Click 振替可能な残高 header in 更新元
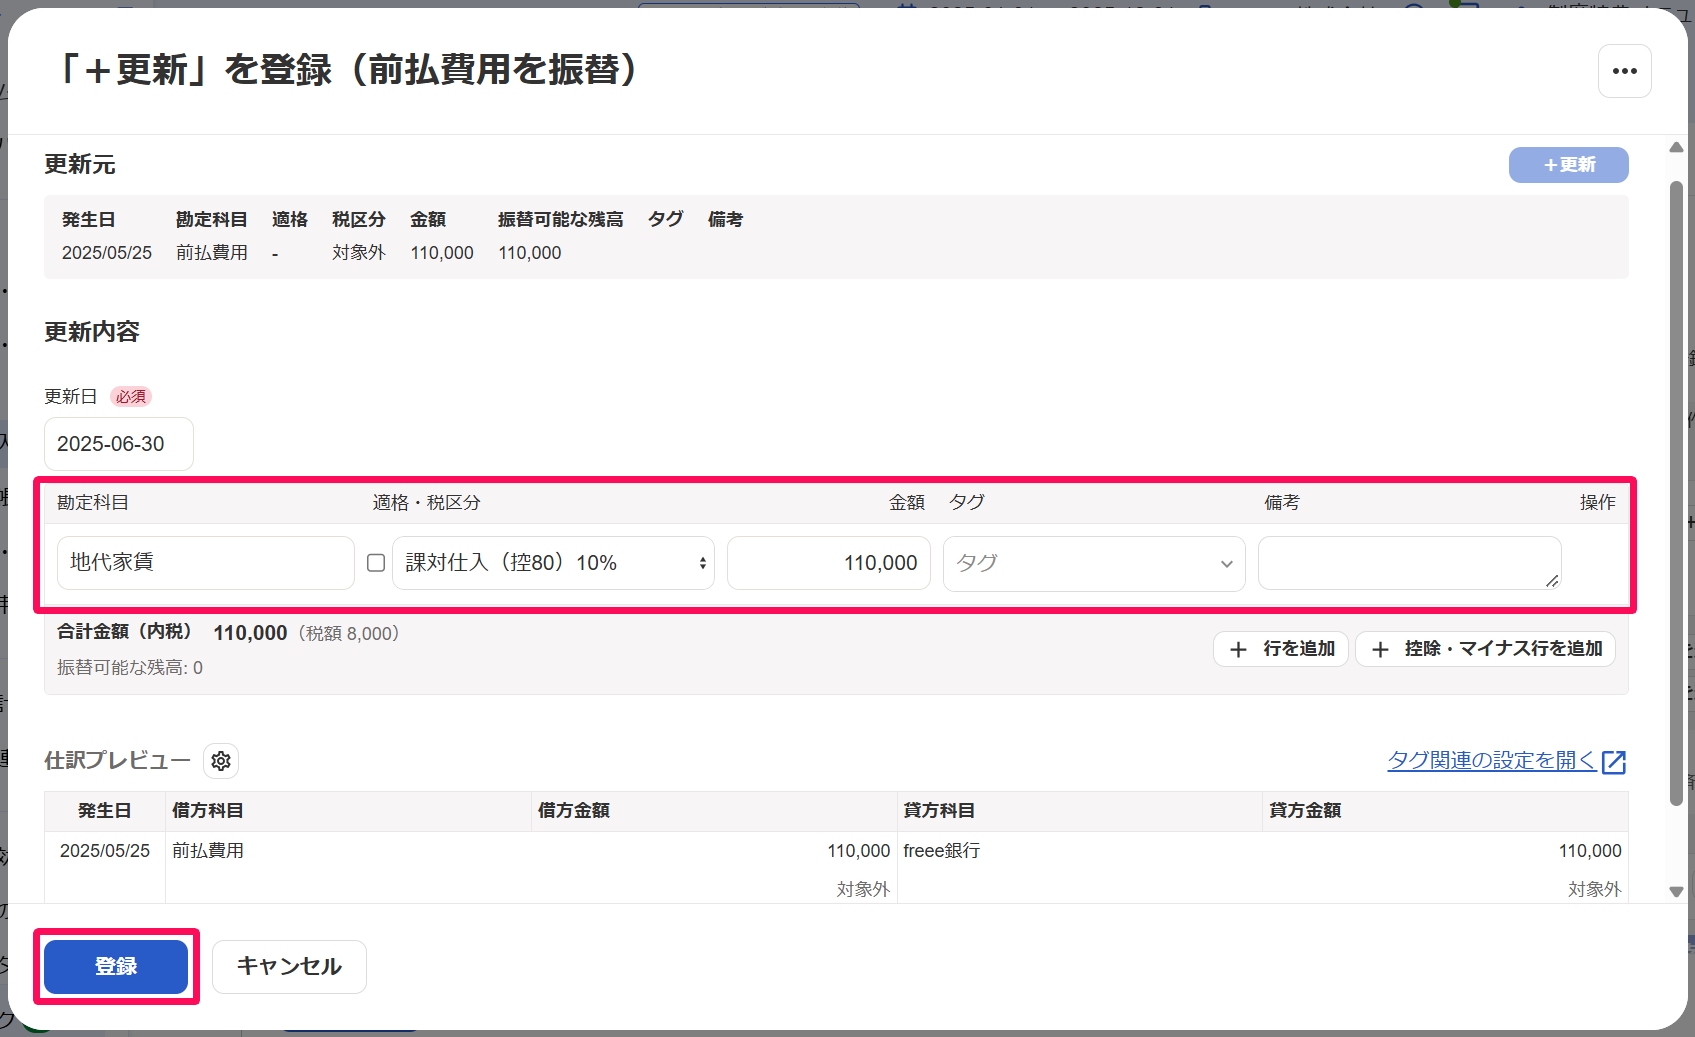Viewport: 1695px width, 1037px height. pos(561,220)
